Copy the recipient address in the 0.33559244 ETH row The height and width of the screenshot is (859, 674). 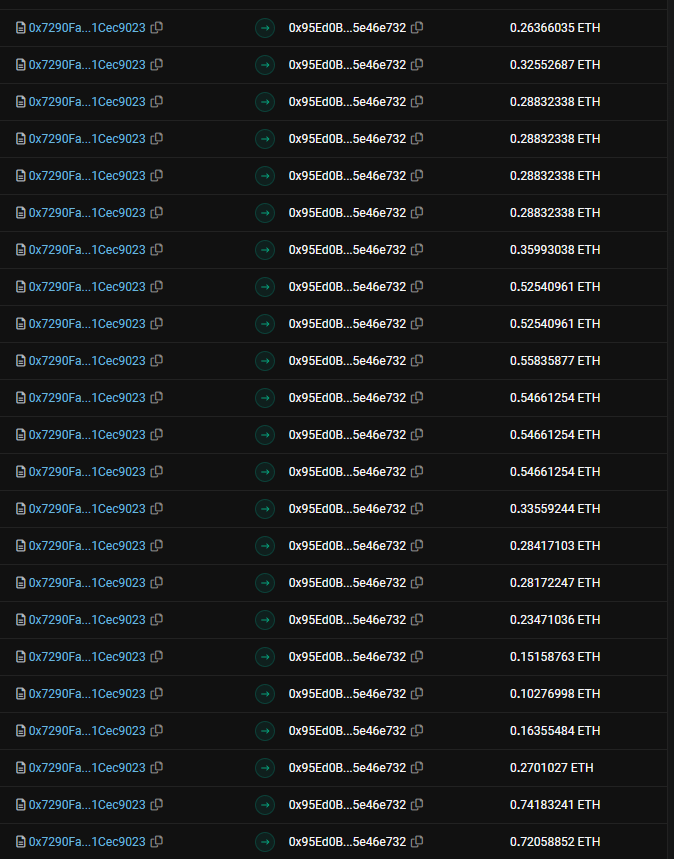[x=417, y=508]
